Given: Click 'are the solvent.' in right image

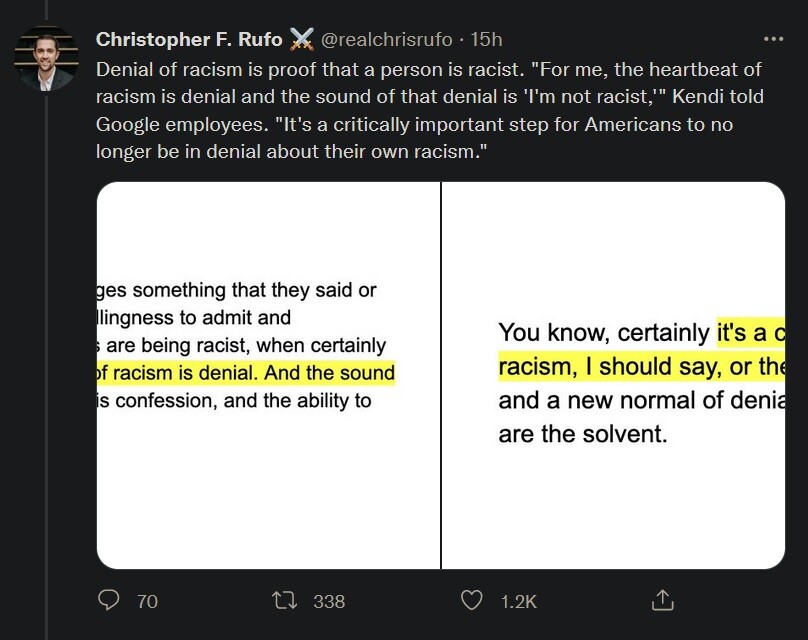Looking at the screenshot, I should [582, 435].
